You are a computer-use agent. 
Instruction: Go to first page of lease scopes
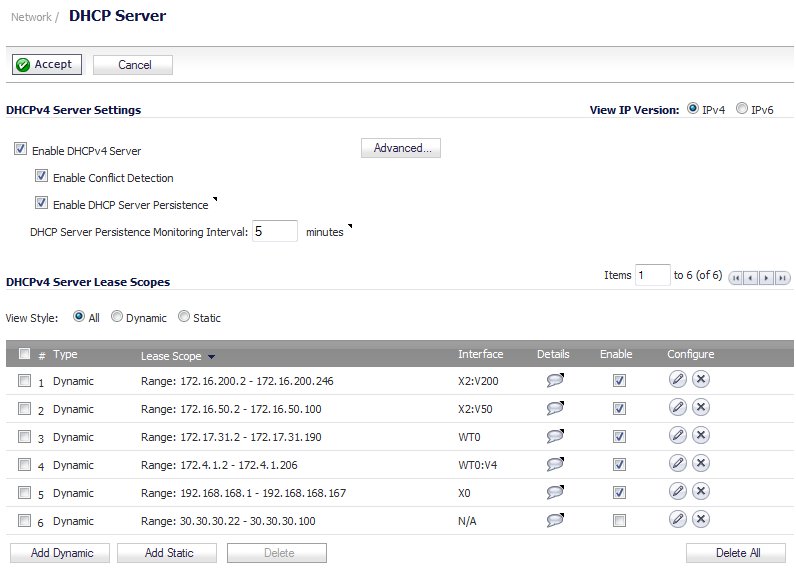pyautogui.click(x=736, y=278)
